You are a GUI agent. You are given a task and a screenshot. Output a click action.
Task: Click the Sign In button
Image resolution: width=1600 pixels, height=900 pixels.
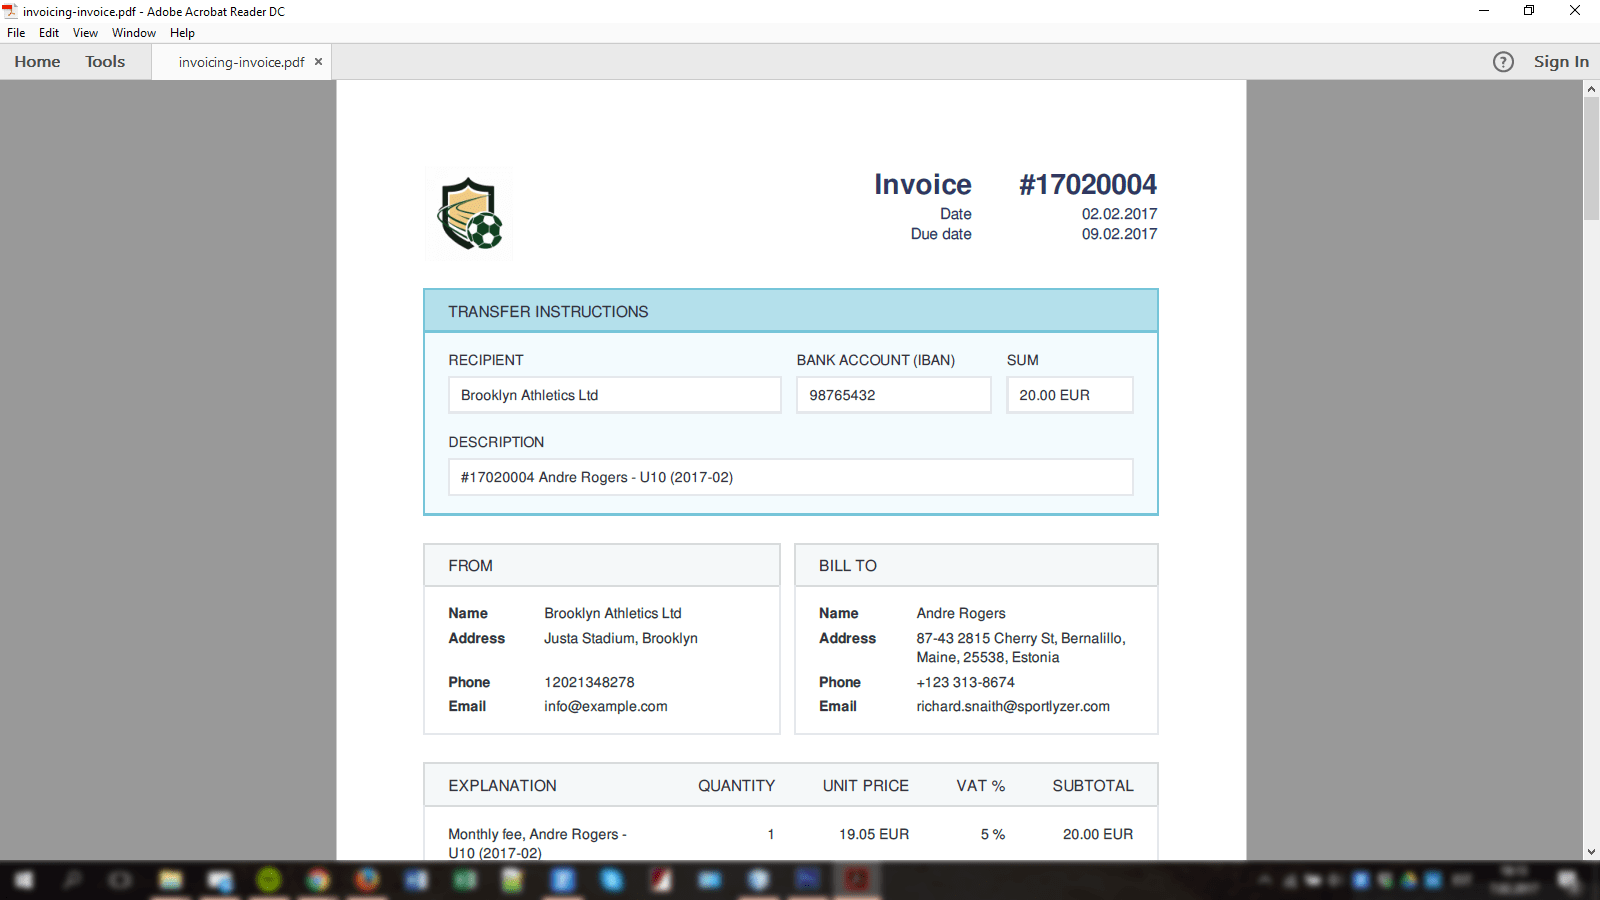1561,62
